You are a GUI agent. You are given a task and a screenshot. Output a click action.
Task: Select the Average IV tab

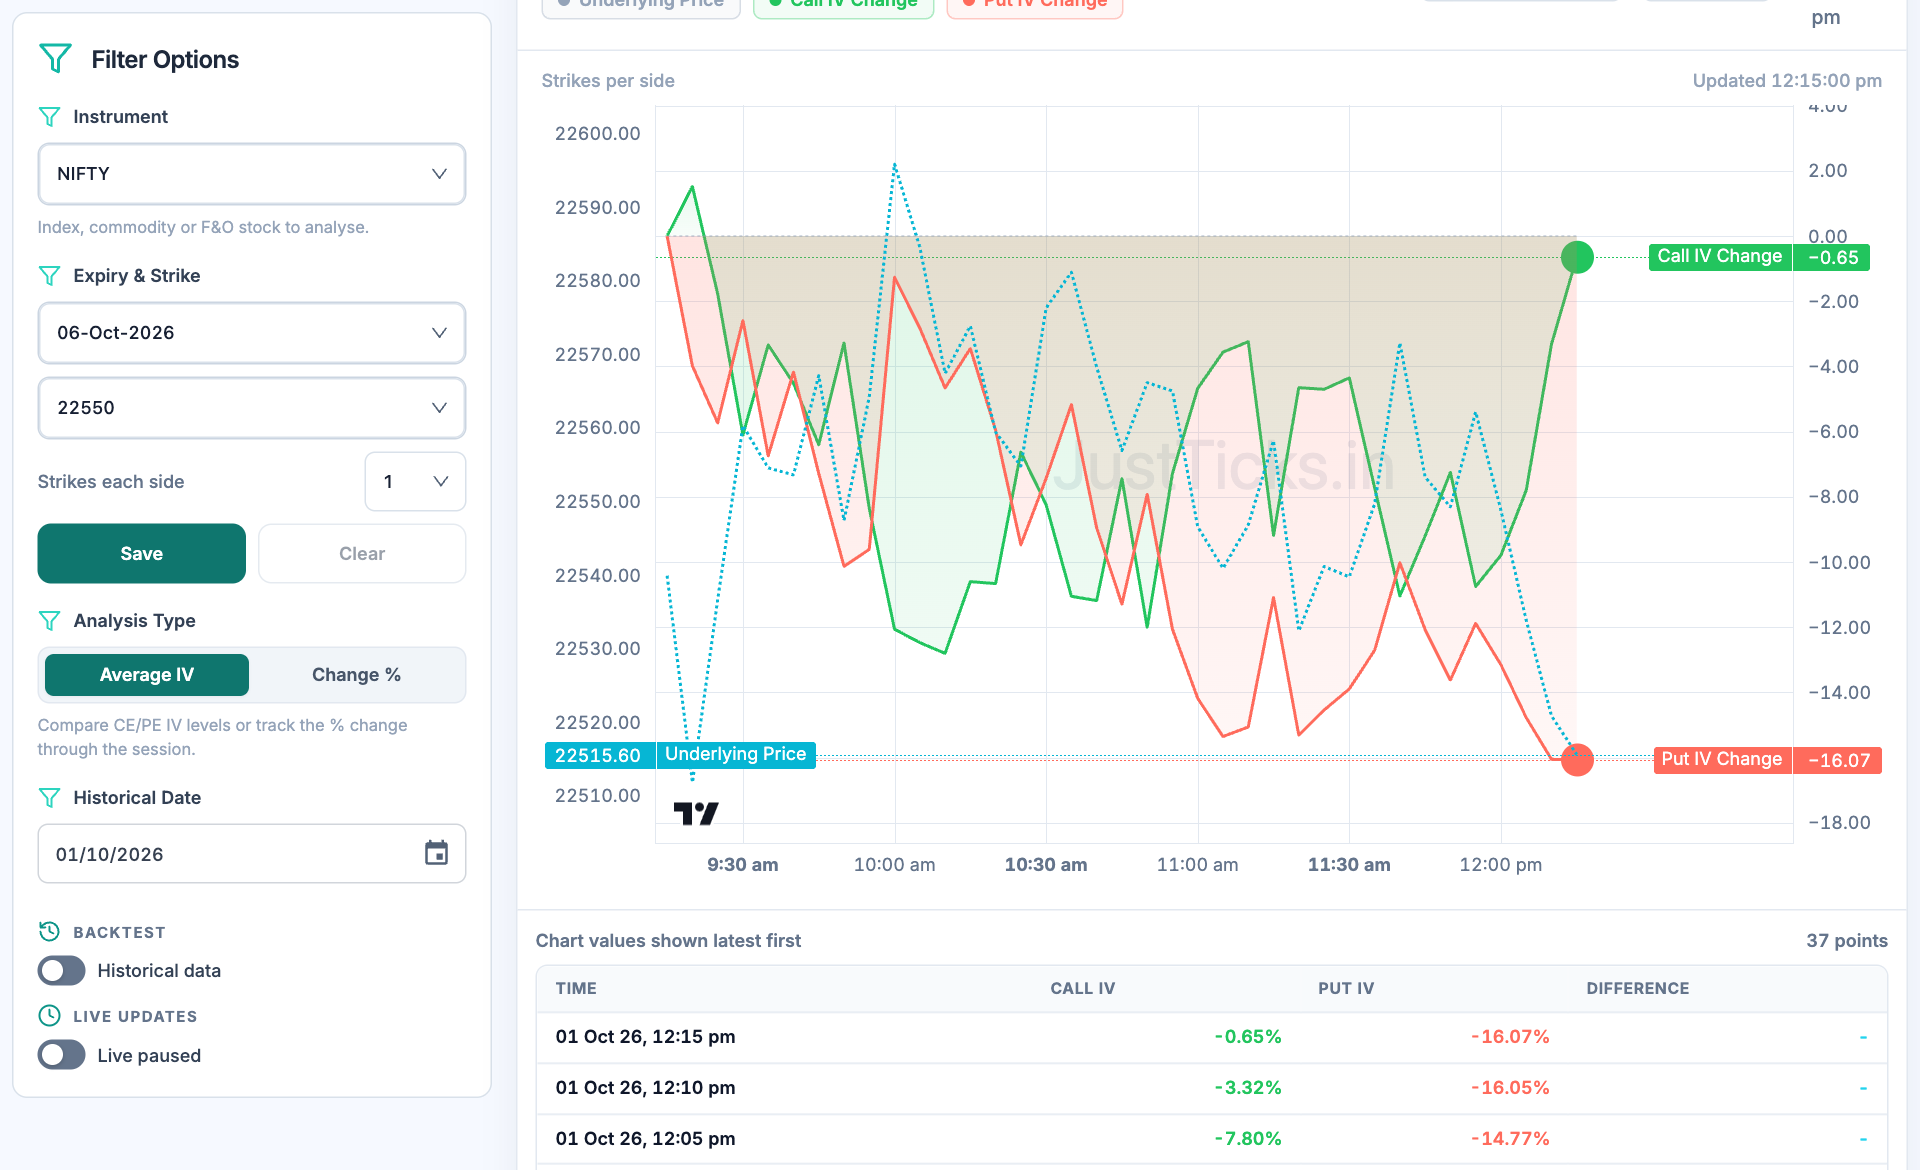[x=147, y=675]
